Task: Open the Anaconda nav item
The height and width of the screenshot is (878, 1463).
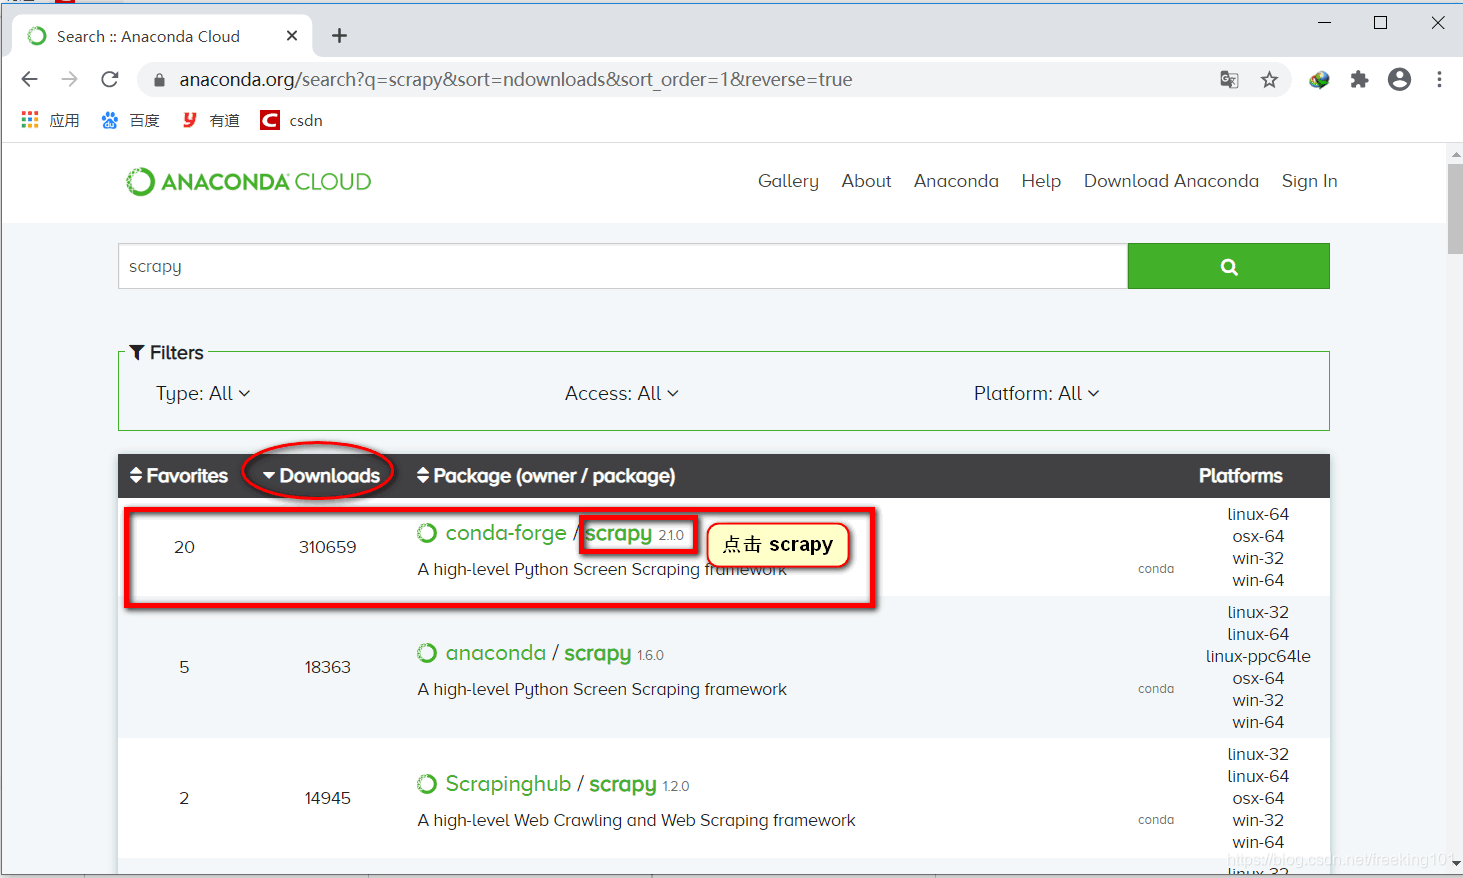Action: (956, 181)
